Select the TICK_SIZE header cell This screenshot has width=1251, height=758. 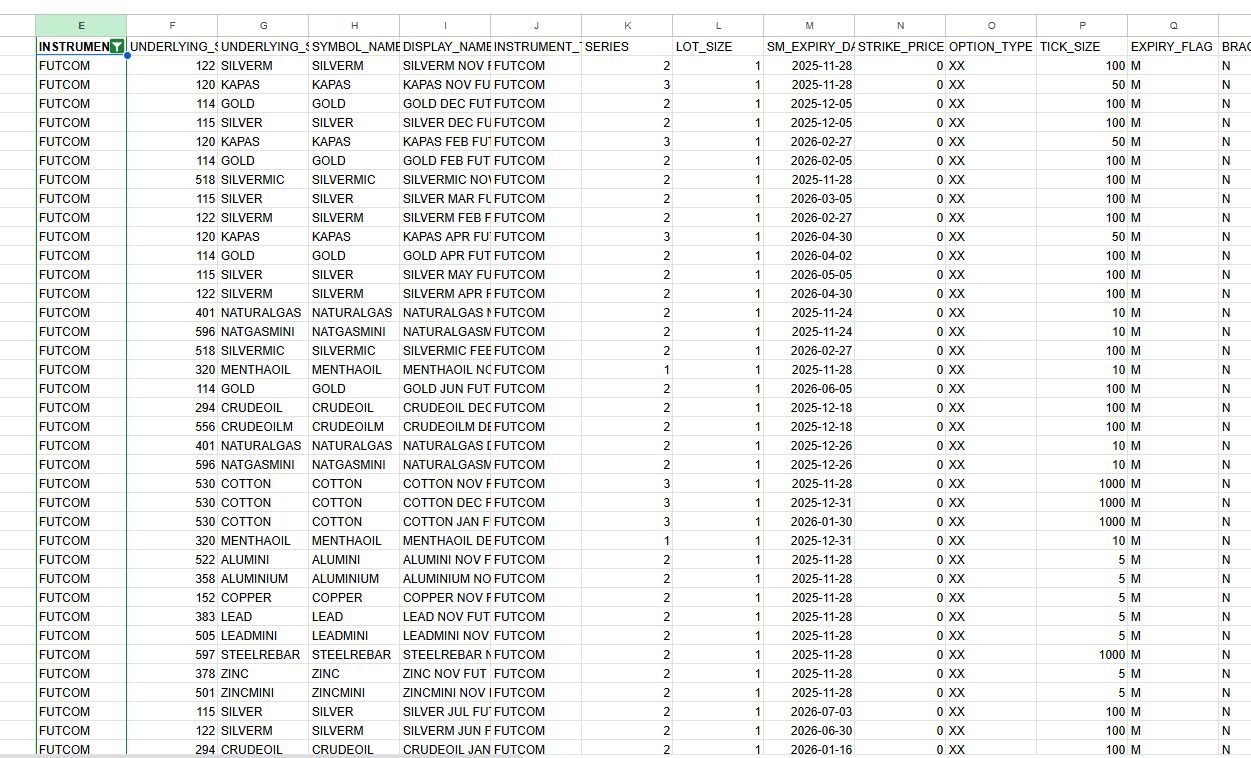tap(1082, 46)
